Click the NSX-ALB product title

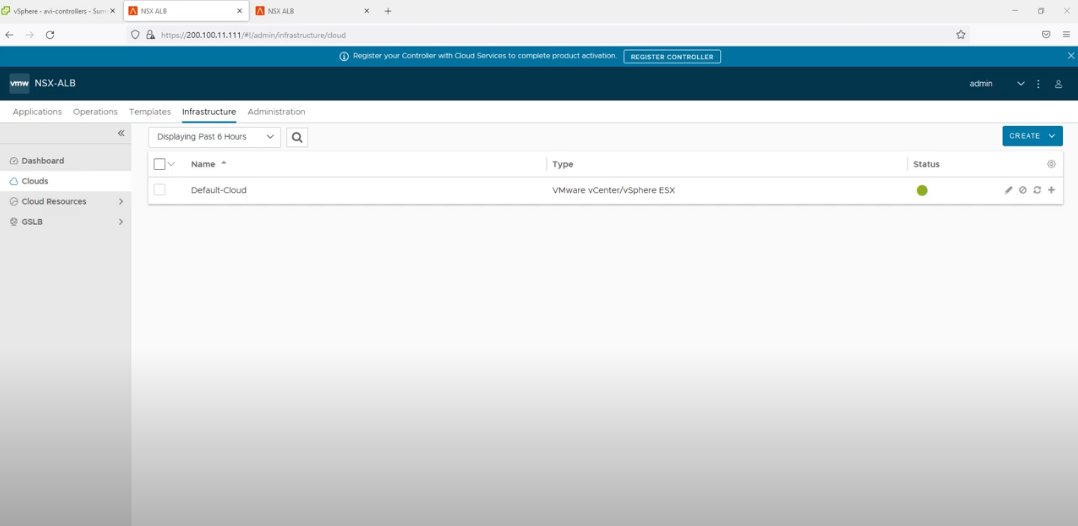pos(55,83)
